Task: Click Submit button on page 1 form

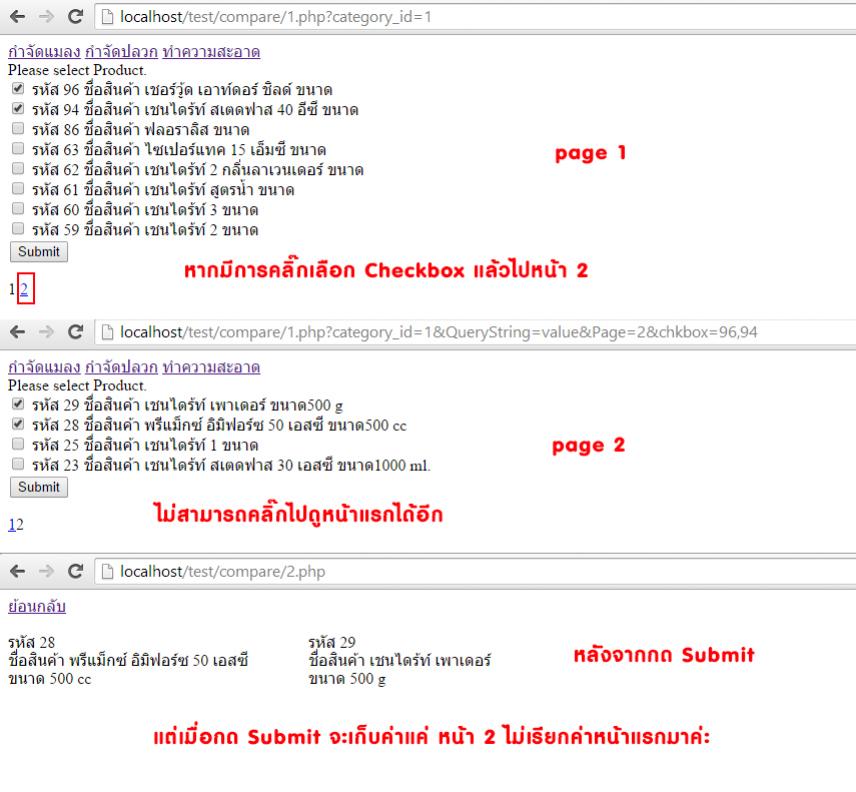Action: point(39,252)
